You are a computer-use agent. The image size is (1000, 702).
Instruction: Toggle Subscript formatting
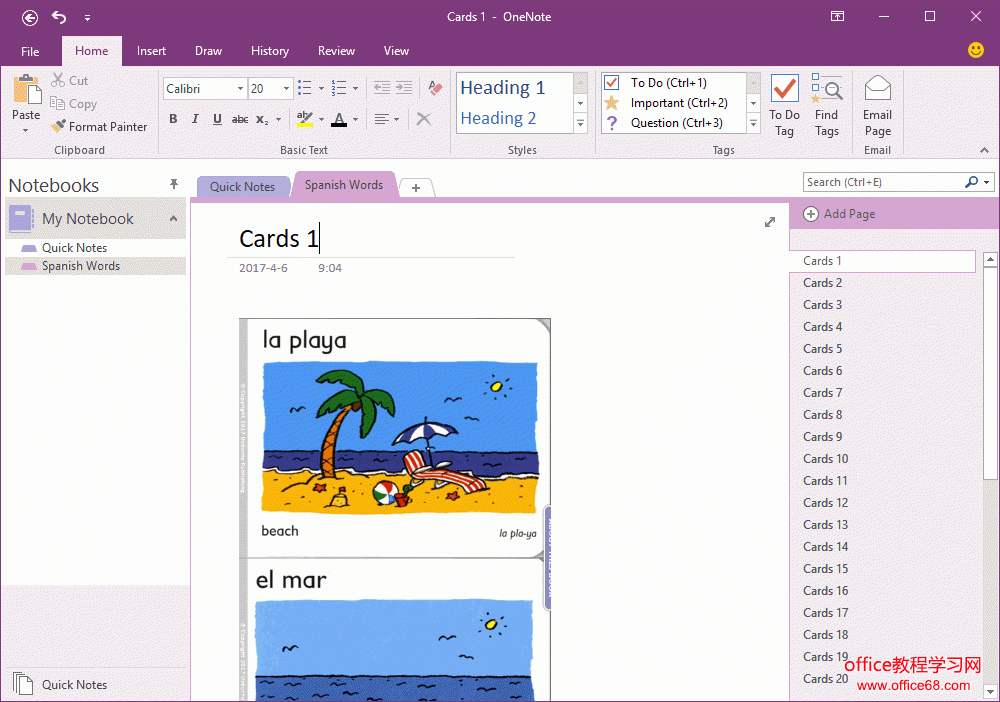(262, 119)
